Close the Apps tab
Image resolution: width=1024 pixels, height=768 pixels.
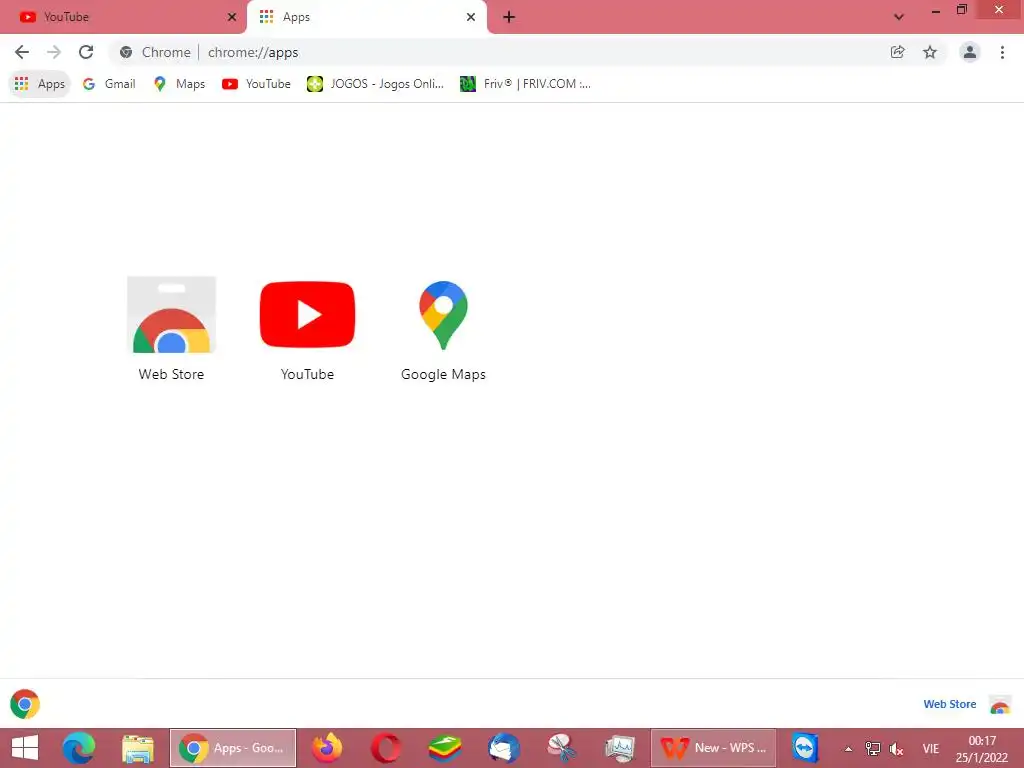coord(471,17)
